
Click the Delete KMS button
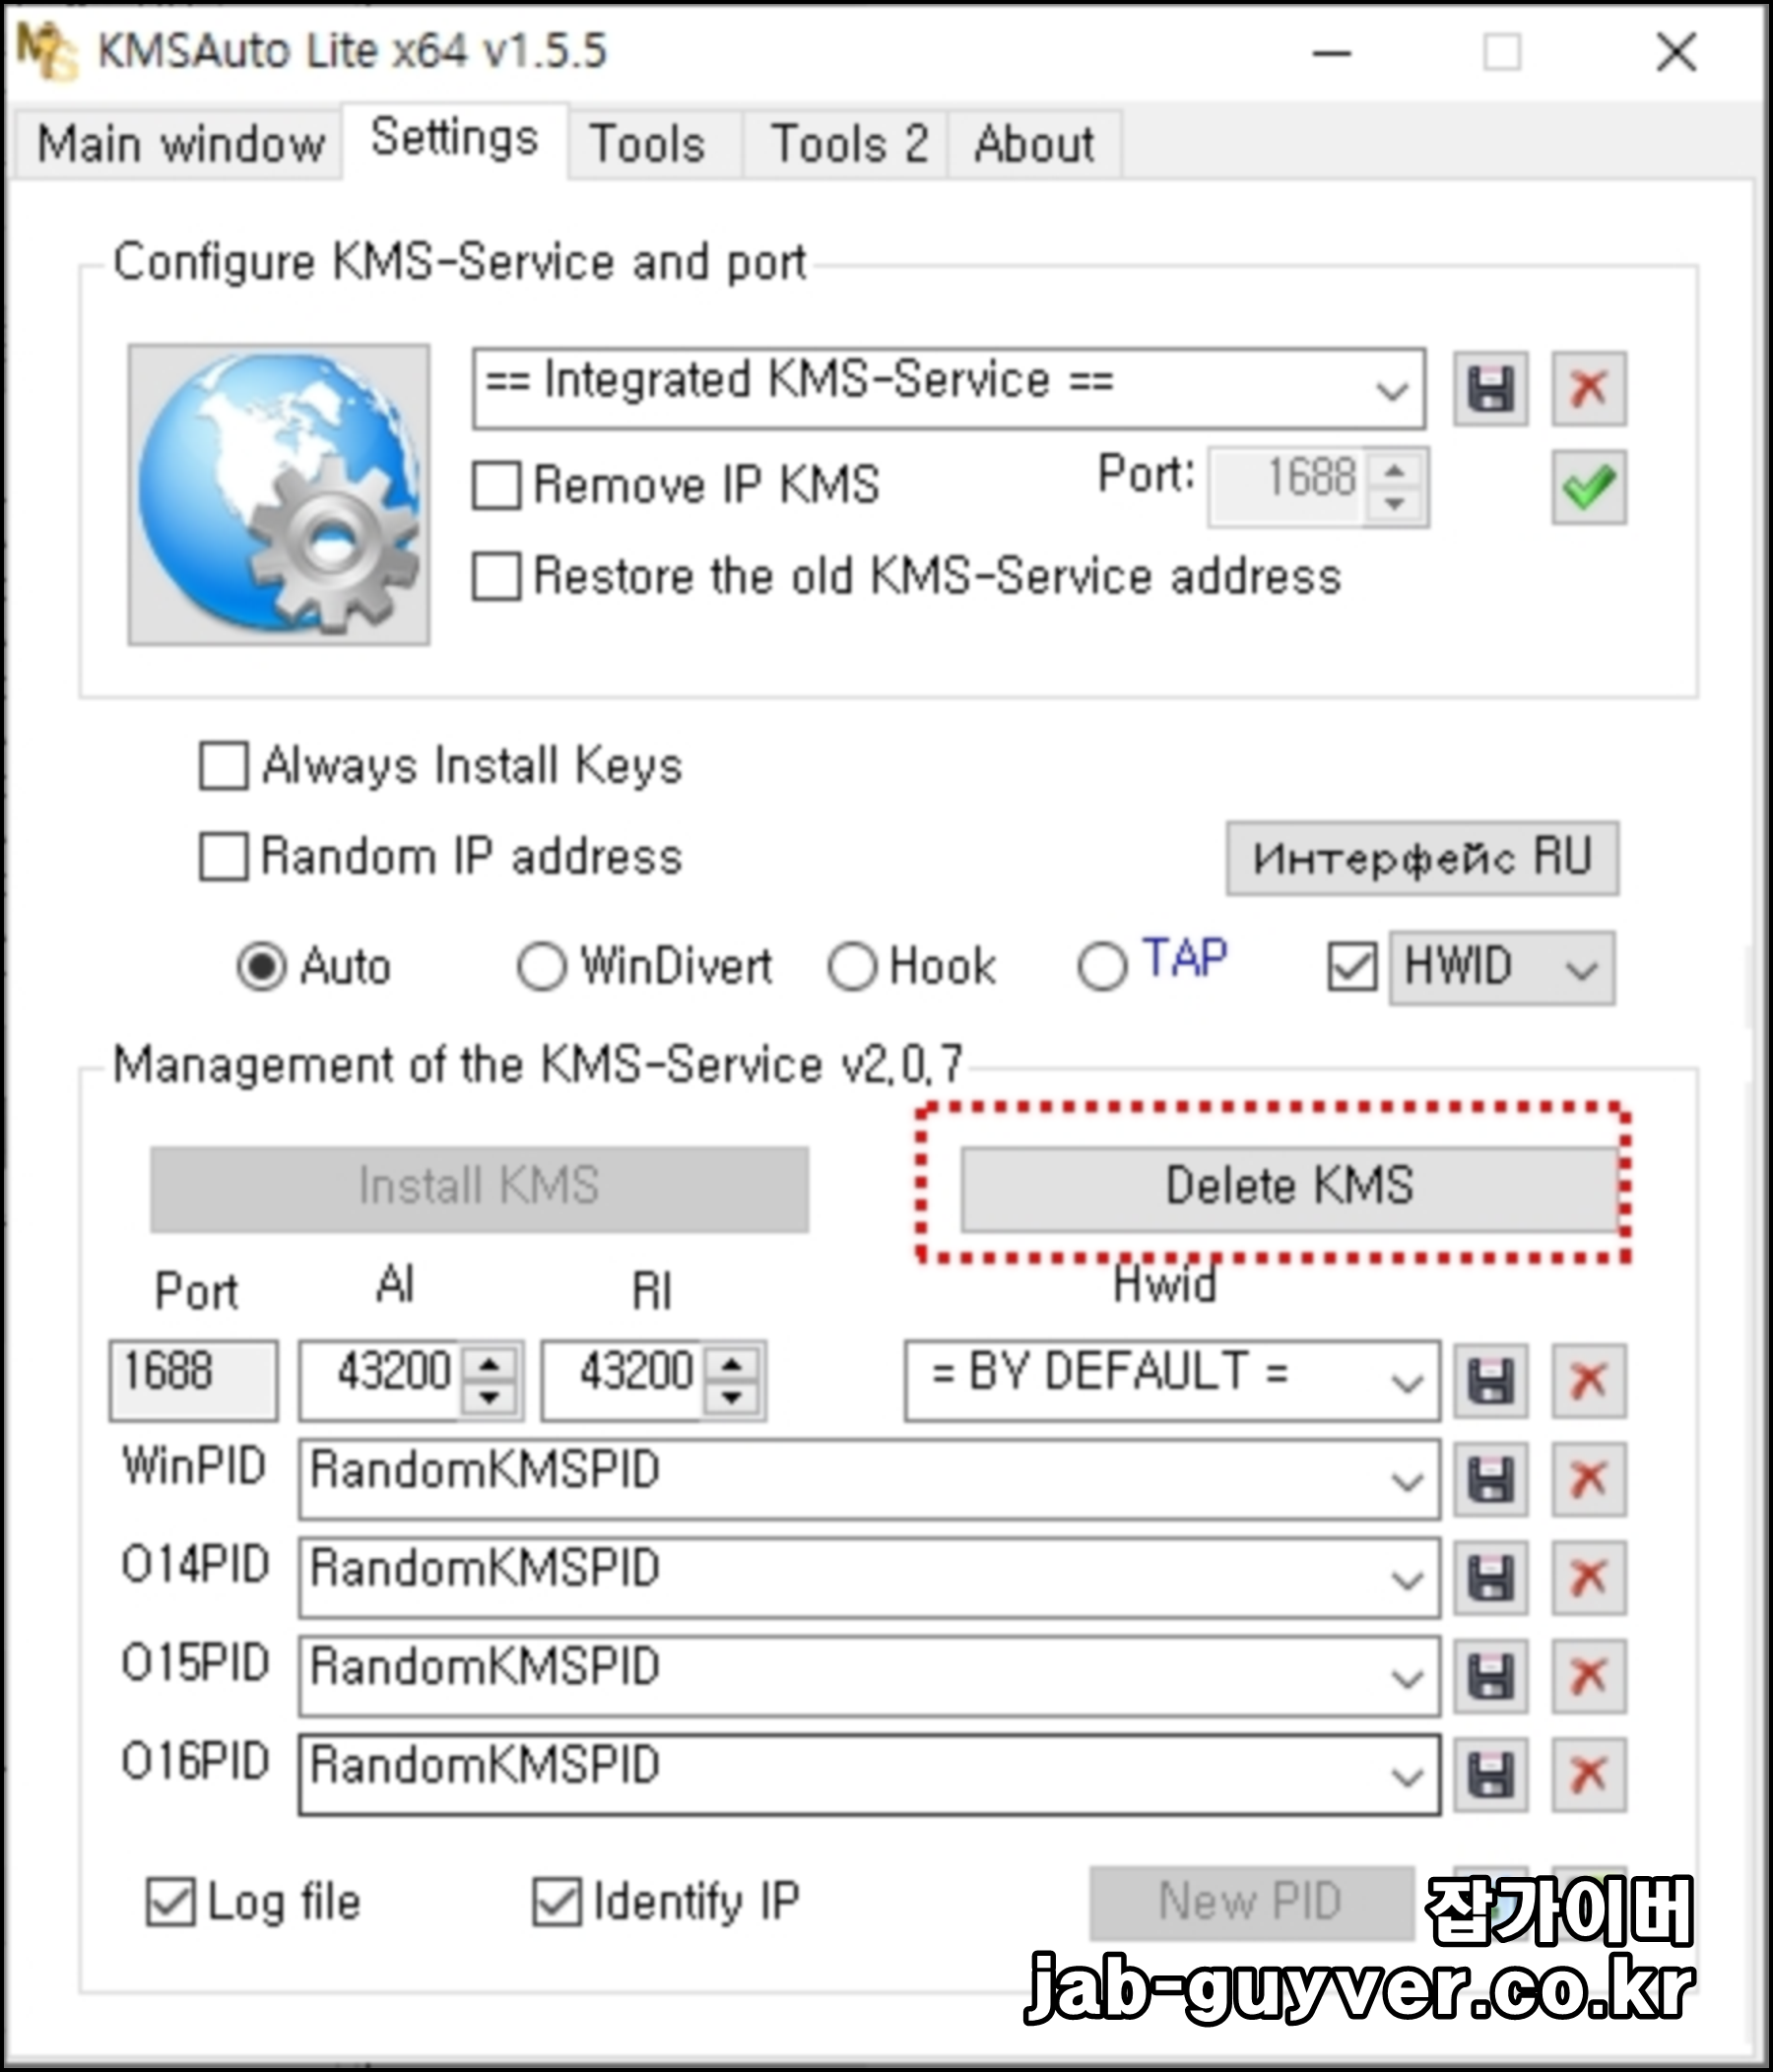[x=1289, y=1187]
